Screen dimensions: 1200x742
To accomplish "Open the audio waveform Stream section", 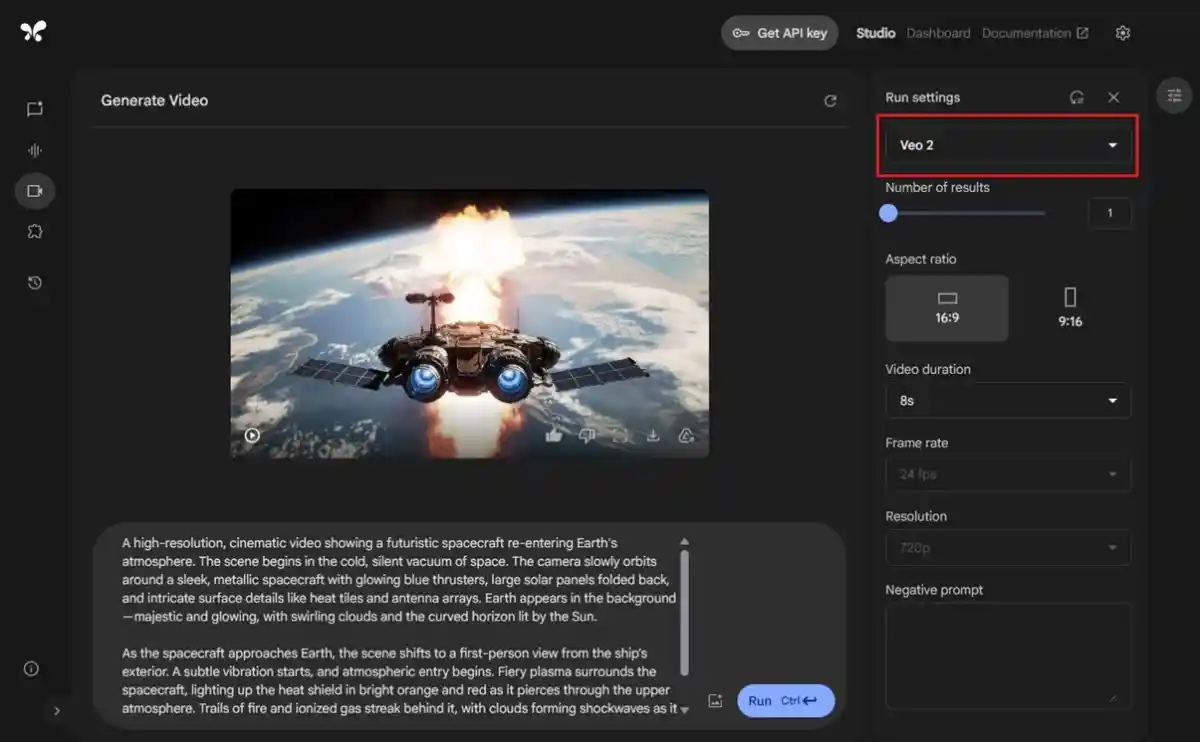I will (x=35, y=150).
